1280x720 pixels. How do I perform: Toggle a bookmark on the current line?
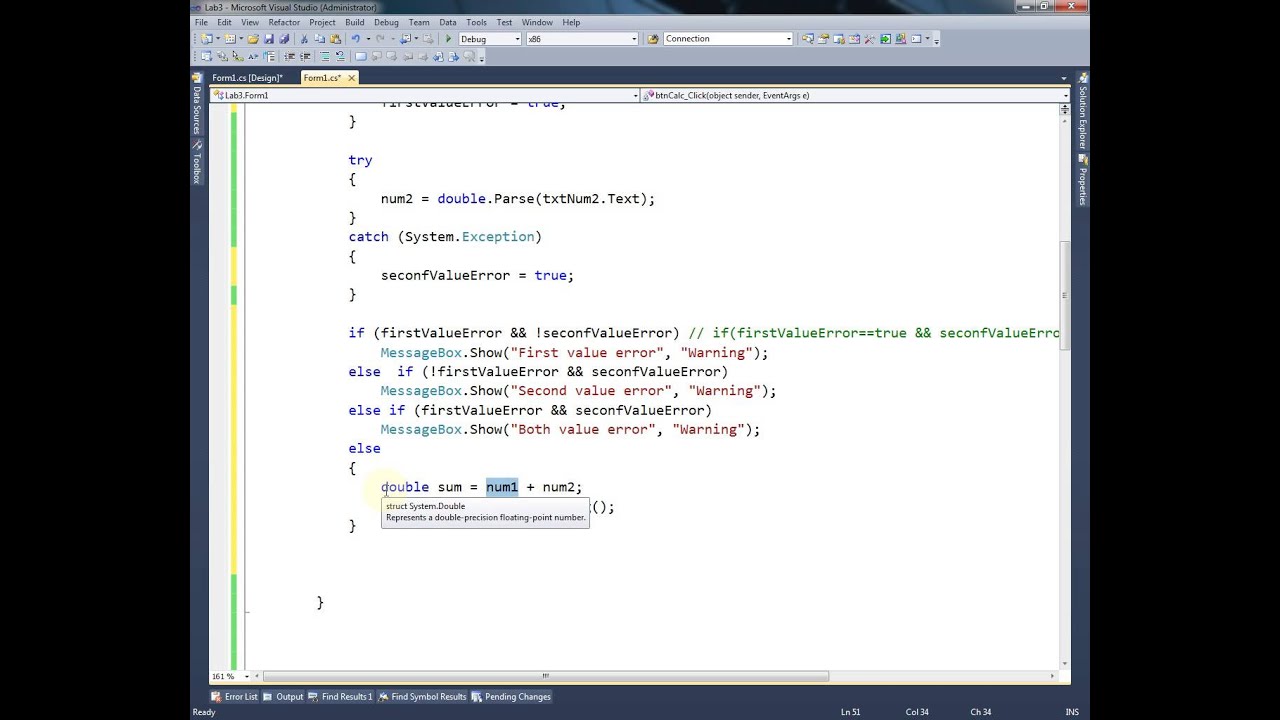point(360,56)
